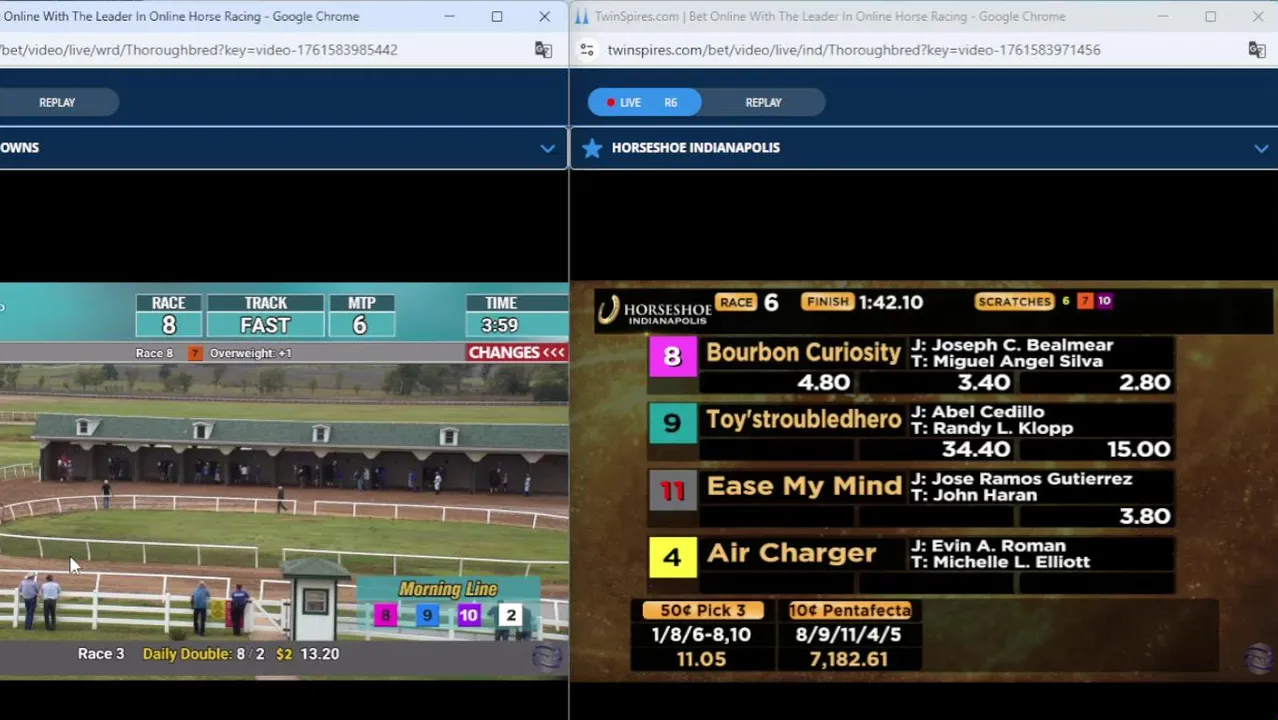Screen dimensions: 1278x720
Task: Click show payout 3.80 for Ease My Mind
Action: 1144,516
